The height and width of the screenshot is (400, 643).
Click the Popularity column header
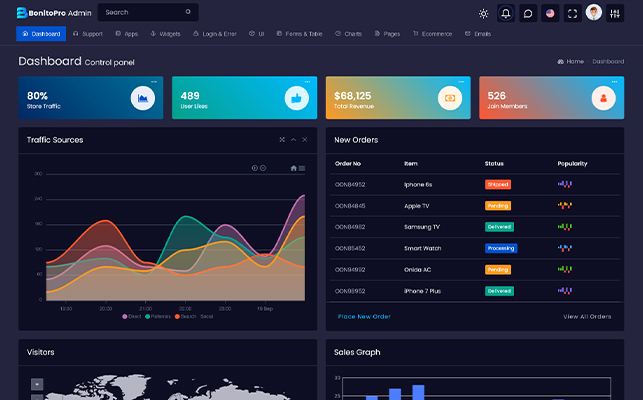pos(572,163)
